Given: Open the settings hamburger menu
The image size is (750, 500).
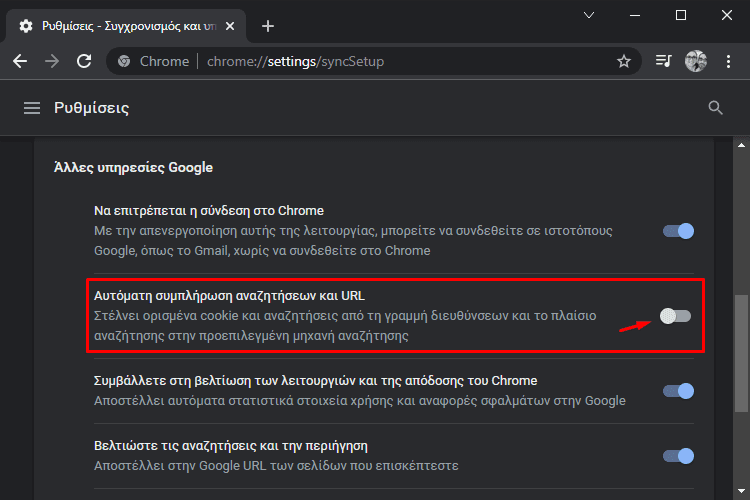Looking at the screenshot, I should tap(32, 108).
